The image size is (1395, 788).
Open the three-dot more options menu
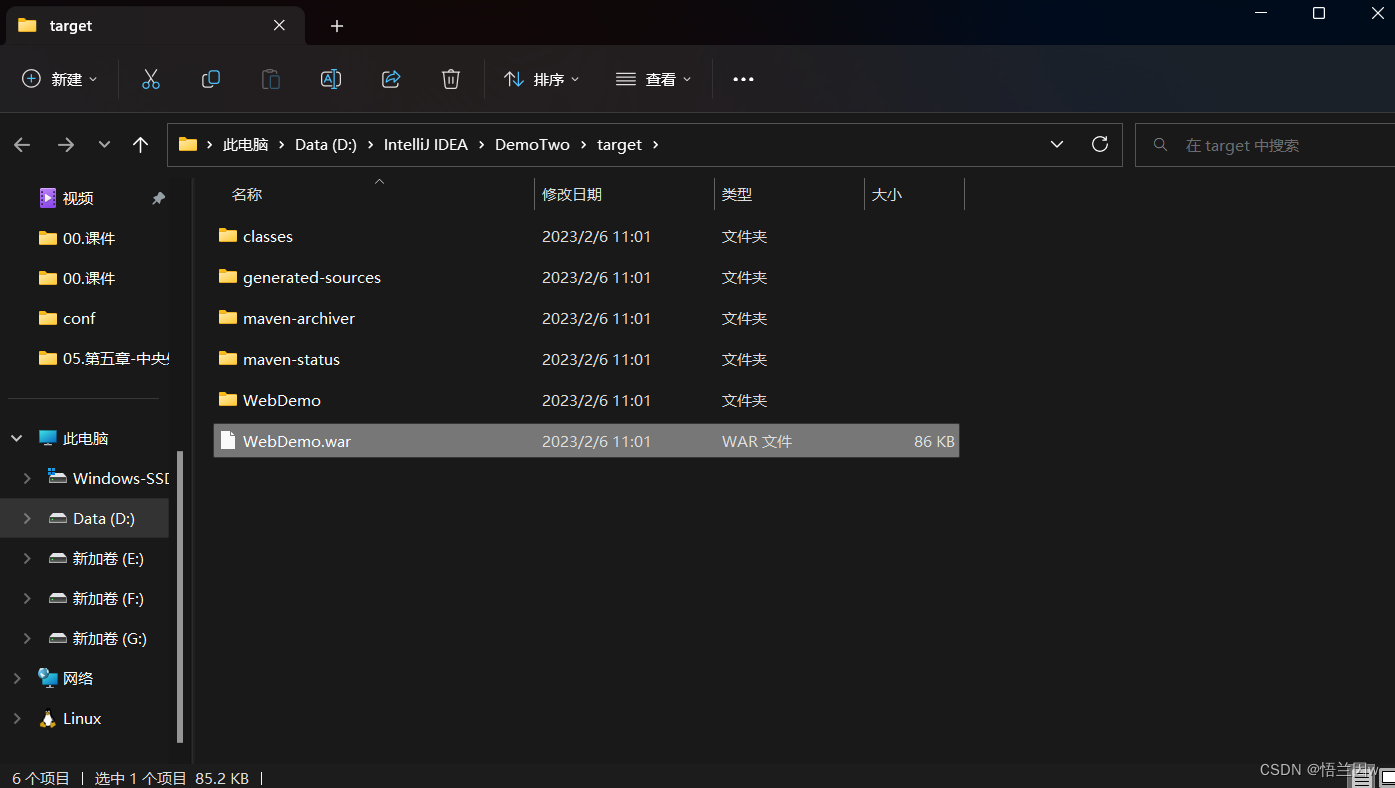743,79
